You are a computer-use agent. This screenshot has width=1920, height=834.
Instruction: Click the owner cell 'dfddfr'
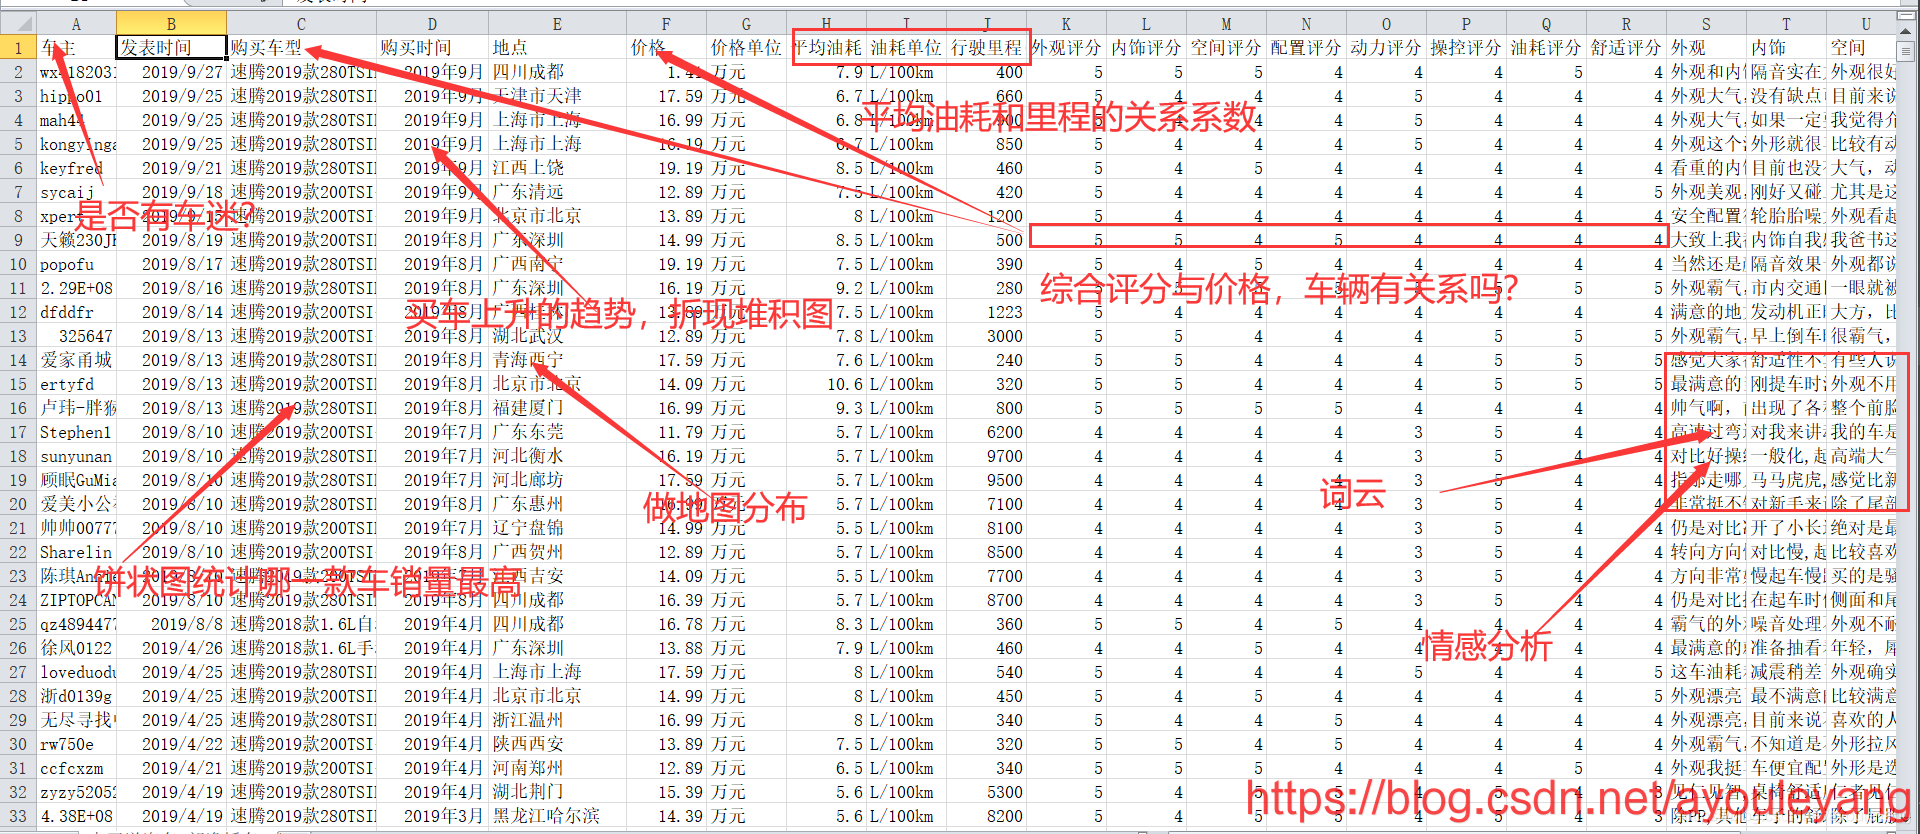(x=76, y=312)
